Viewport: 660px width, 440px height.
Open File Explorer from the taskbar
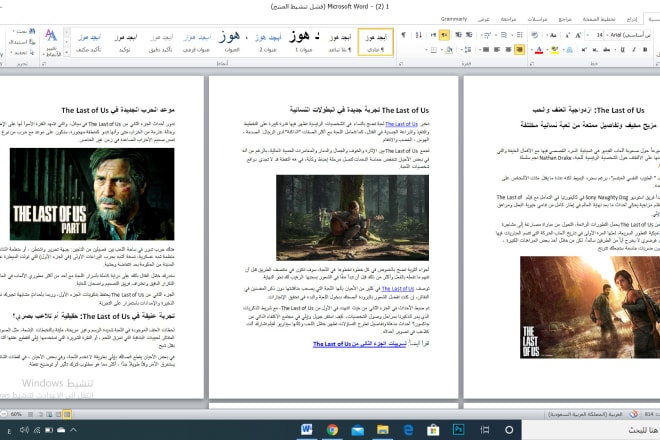pos(383,429)
